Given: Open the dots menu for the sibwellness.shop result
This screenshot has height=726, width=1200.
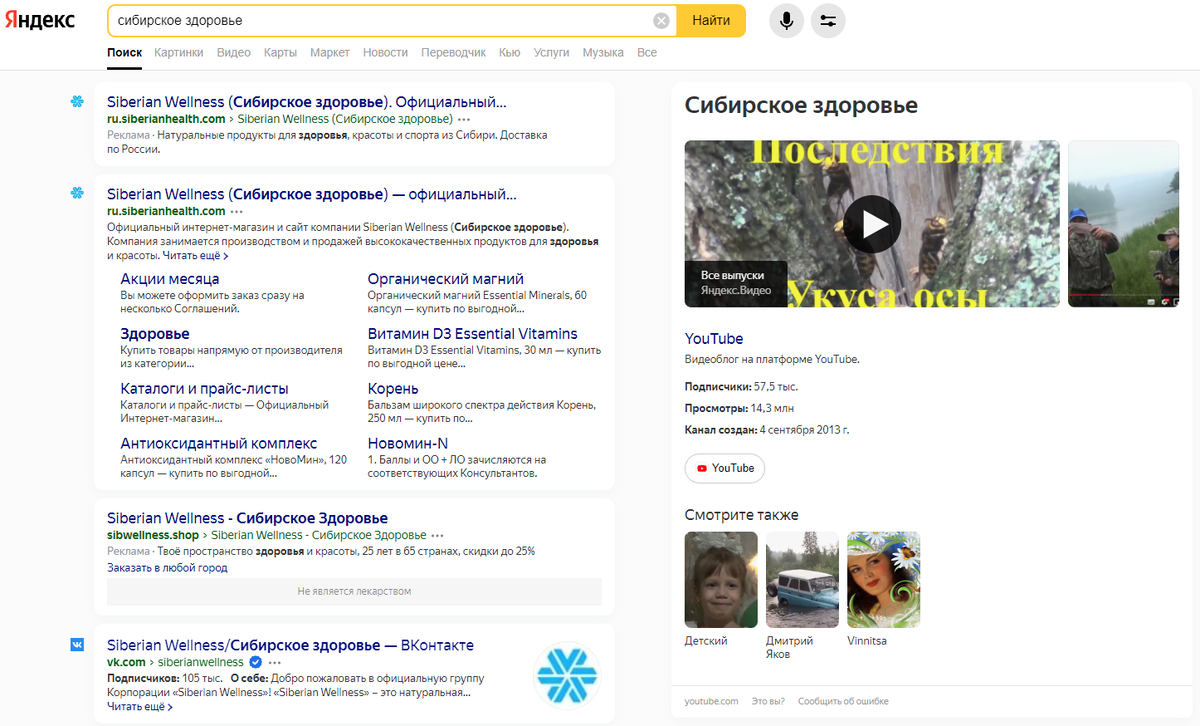Looking at the screenshot, I should pos(437,536).
